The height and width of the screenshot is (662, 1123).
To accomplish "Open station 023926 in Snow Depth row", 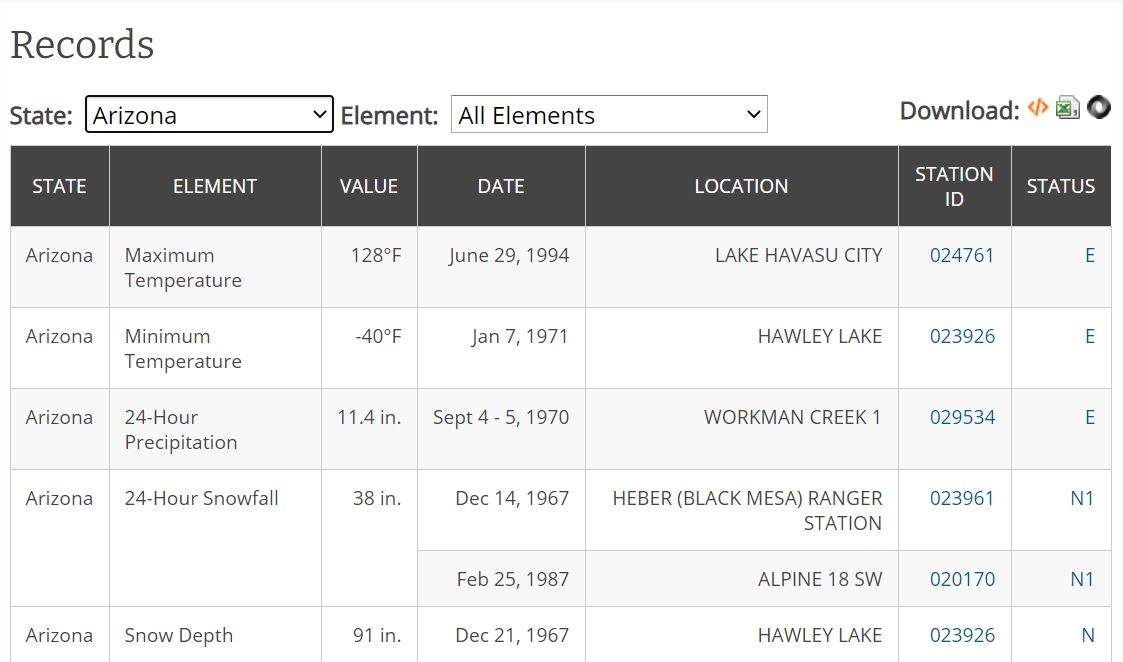I will tap(962, 635).
